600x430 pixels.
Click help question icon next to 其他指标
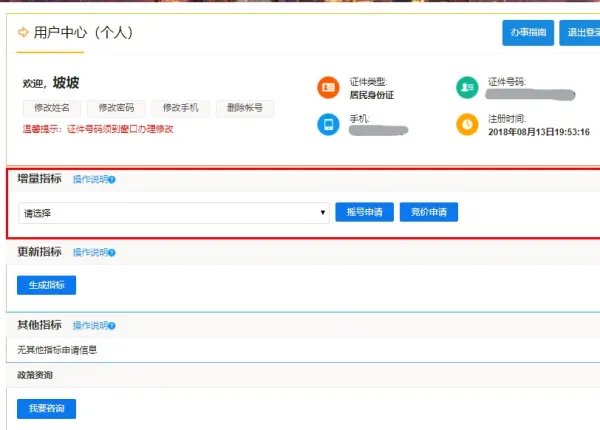[x=111, y=326]
